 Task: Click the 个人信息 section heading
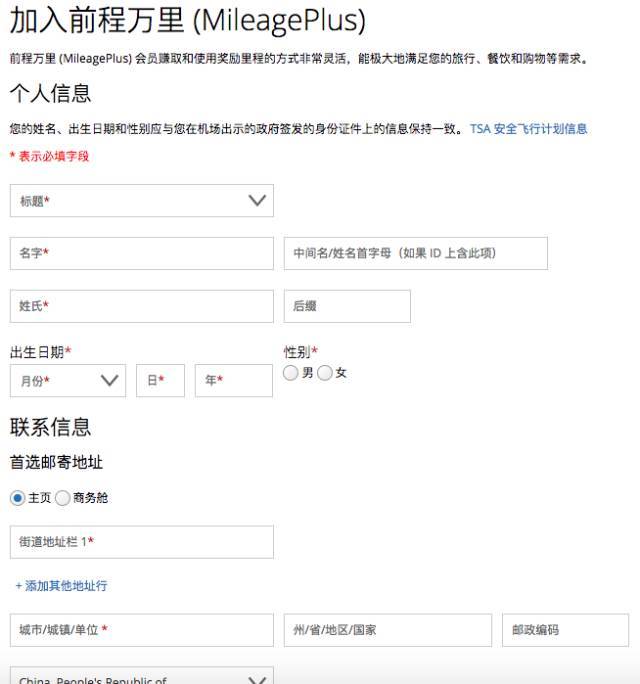pos(51,93)
